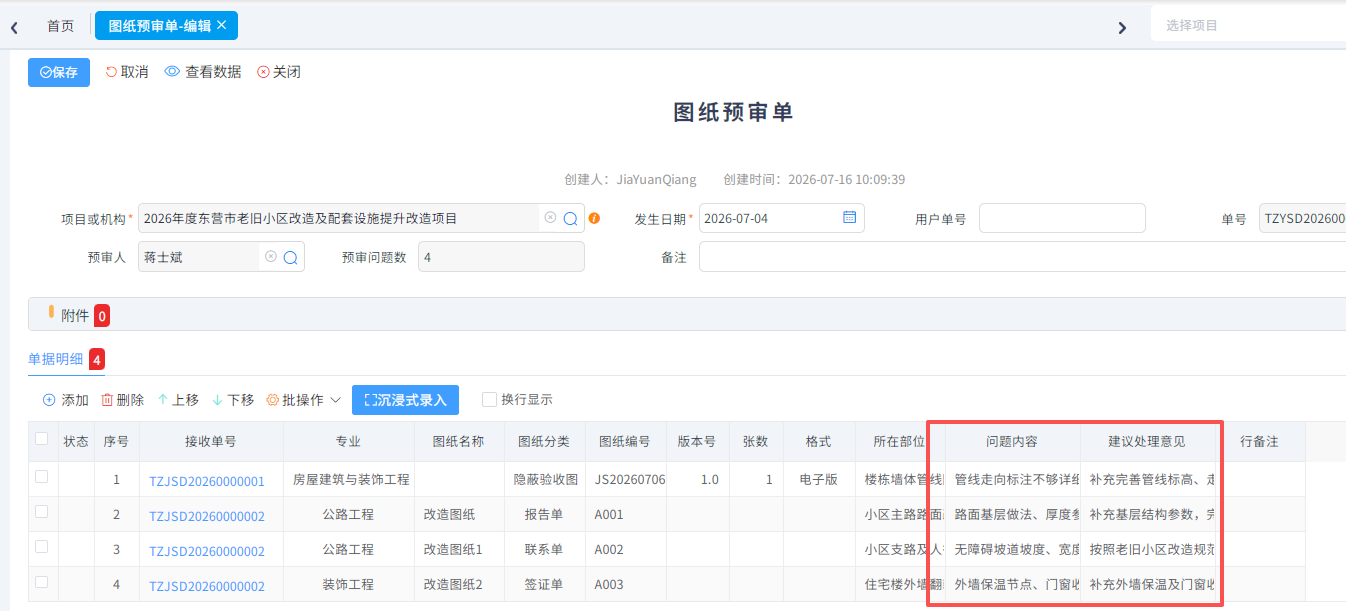The image size is (1346, 611).
Task: Click the left tab-scroll chevron
Action: 14,27
